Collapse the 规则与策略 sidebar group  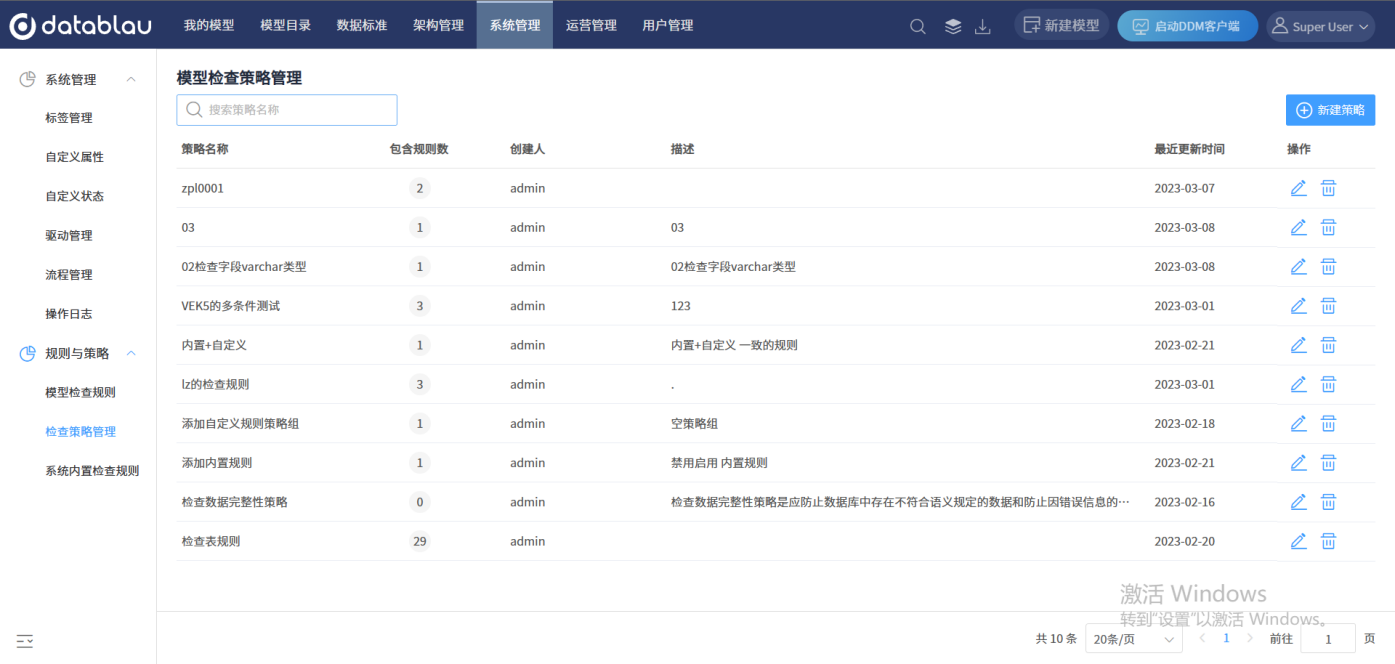(131, 353)
